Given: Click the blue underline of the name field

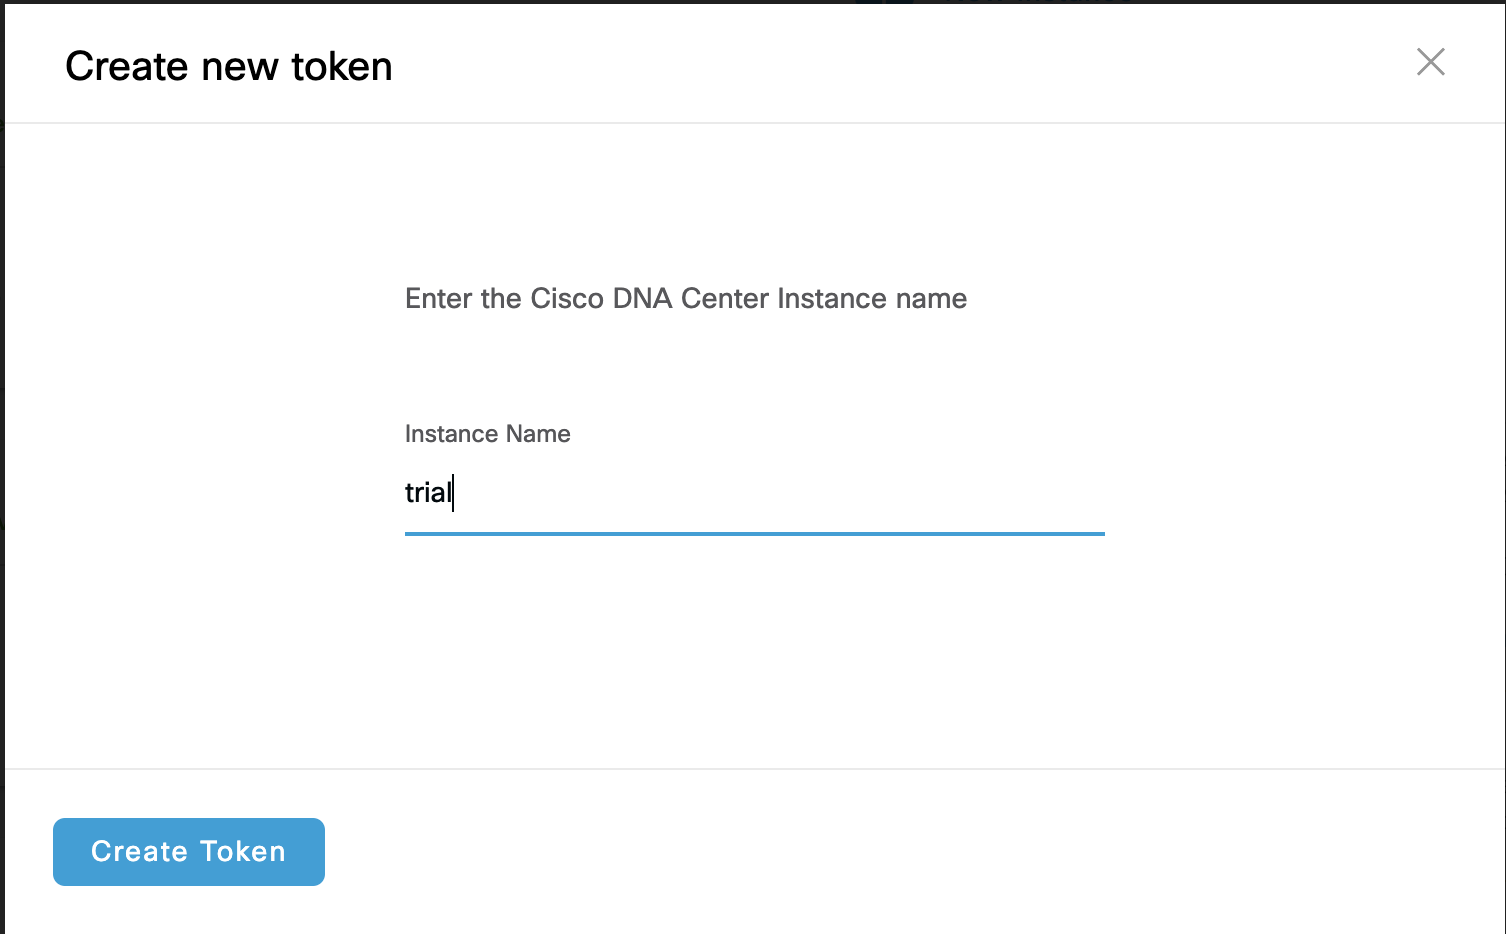Looking at the screenshot, I should pos(754,534).
